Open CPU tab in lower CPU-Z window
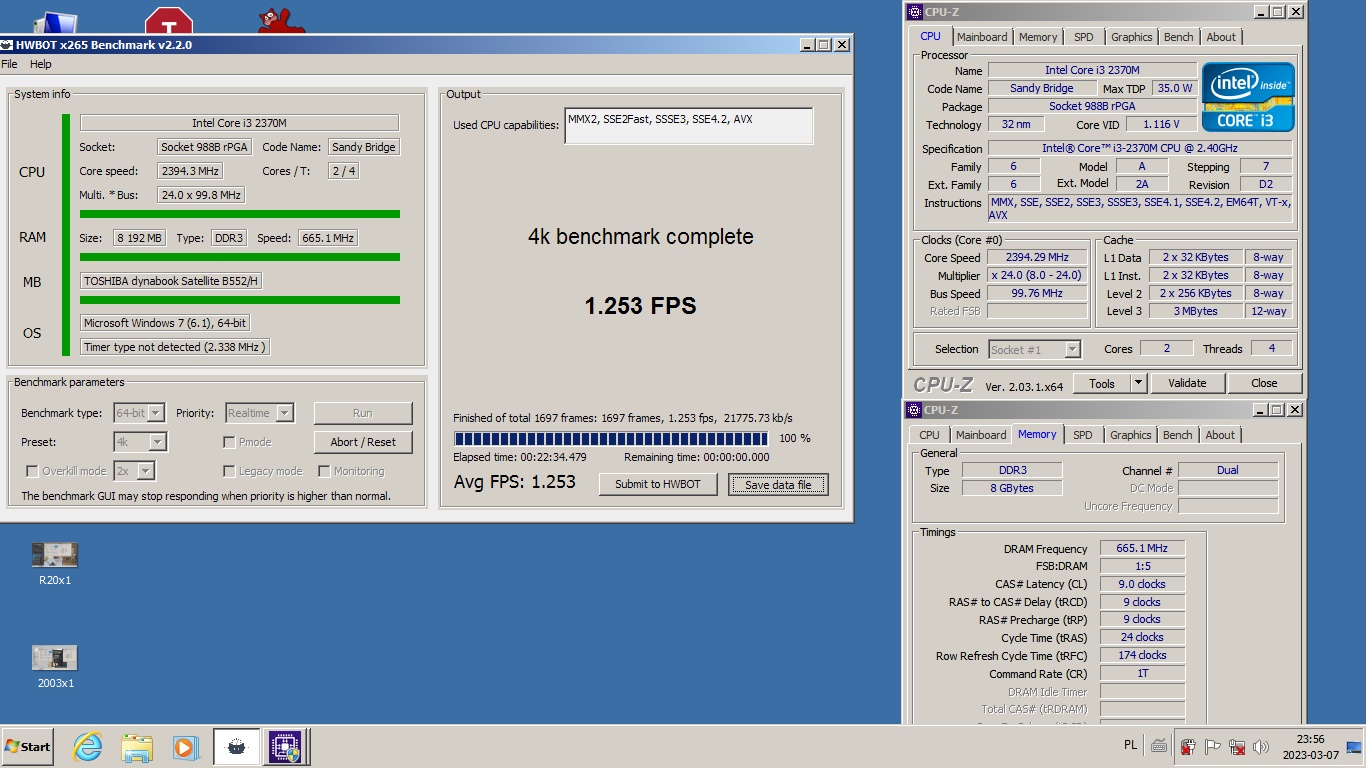Image resolution: width=1366 pixels, height=768 pixels. (929, 435)
